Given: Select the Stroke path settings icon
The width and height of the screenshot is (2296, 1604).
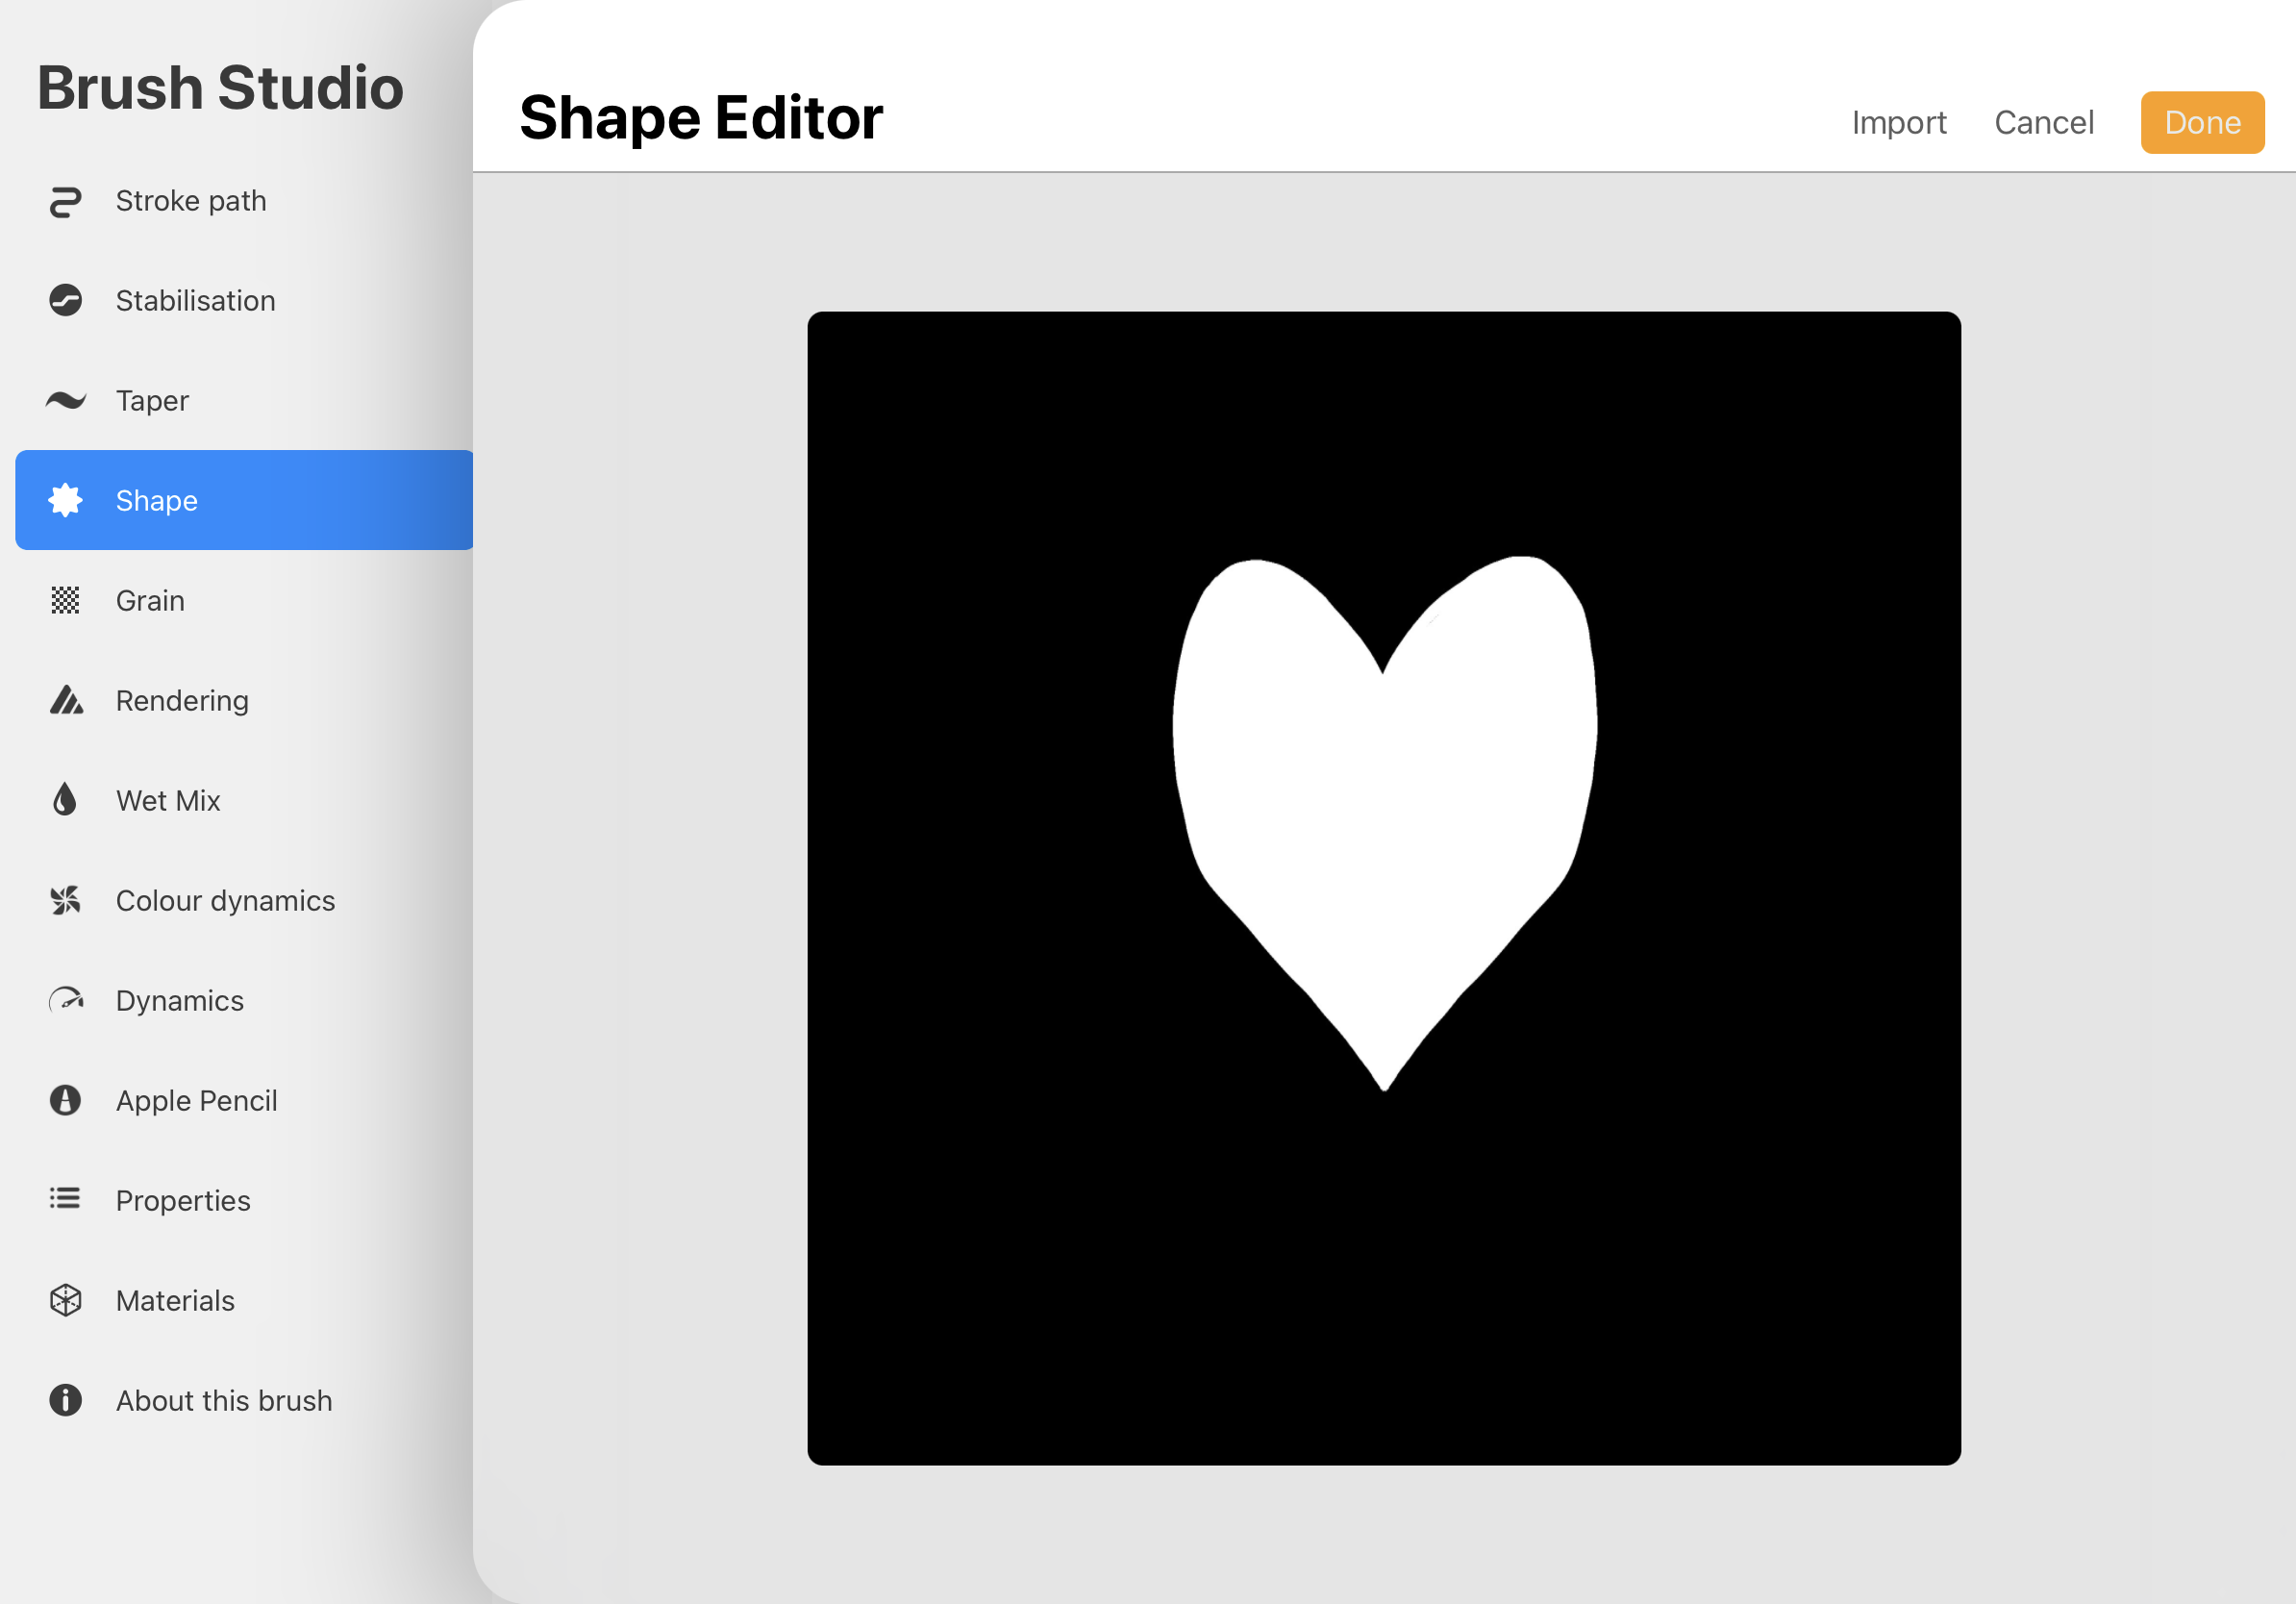Looking at the screenshot, I should click(64, 200).
